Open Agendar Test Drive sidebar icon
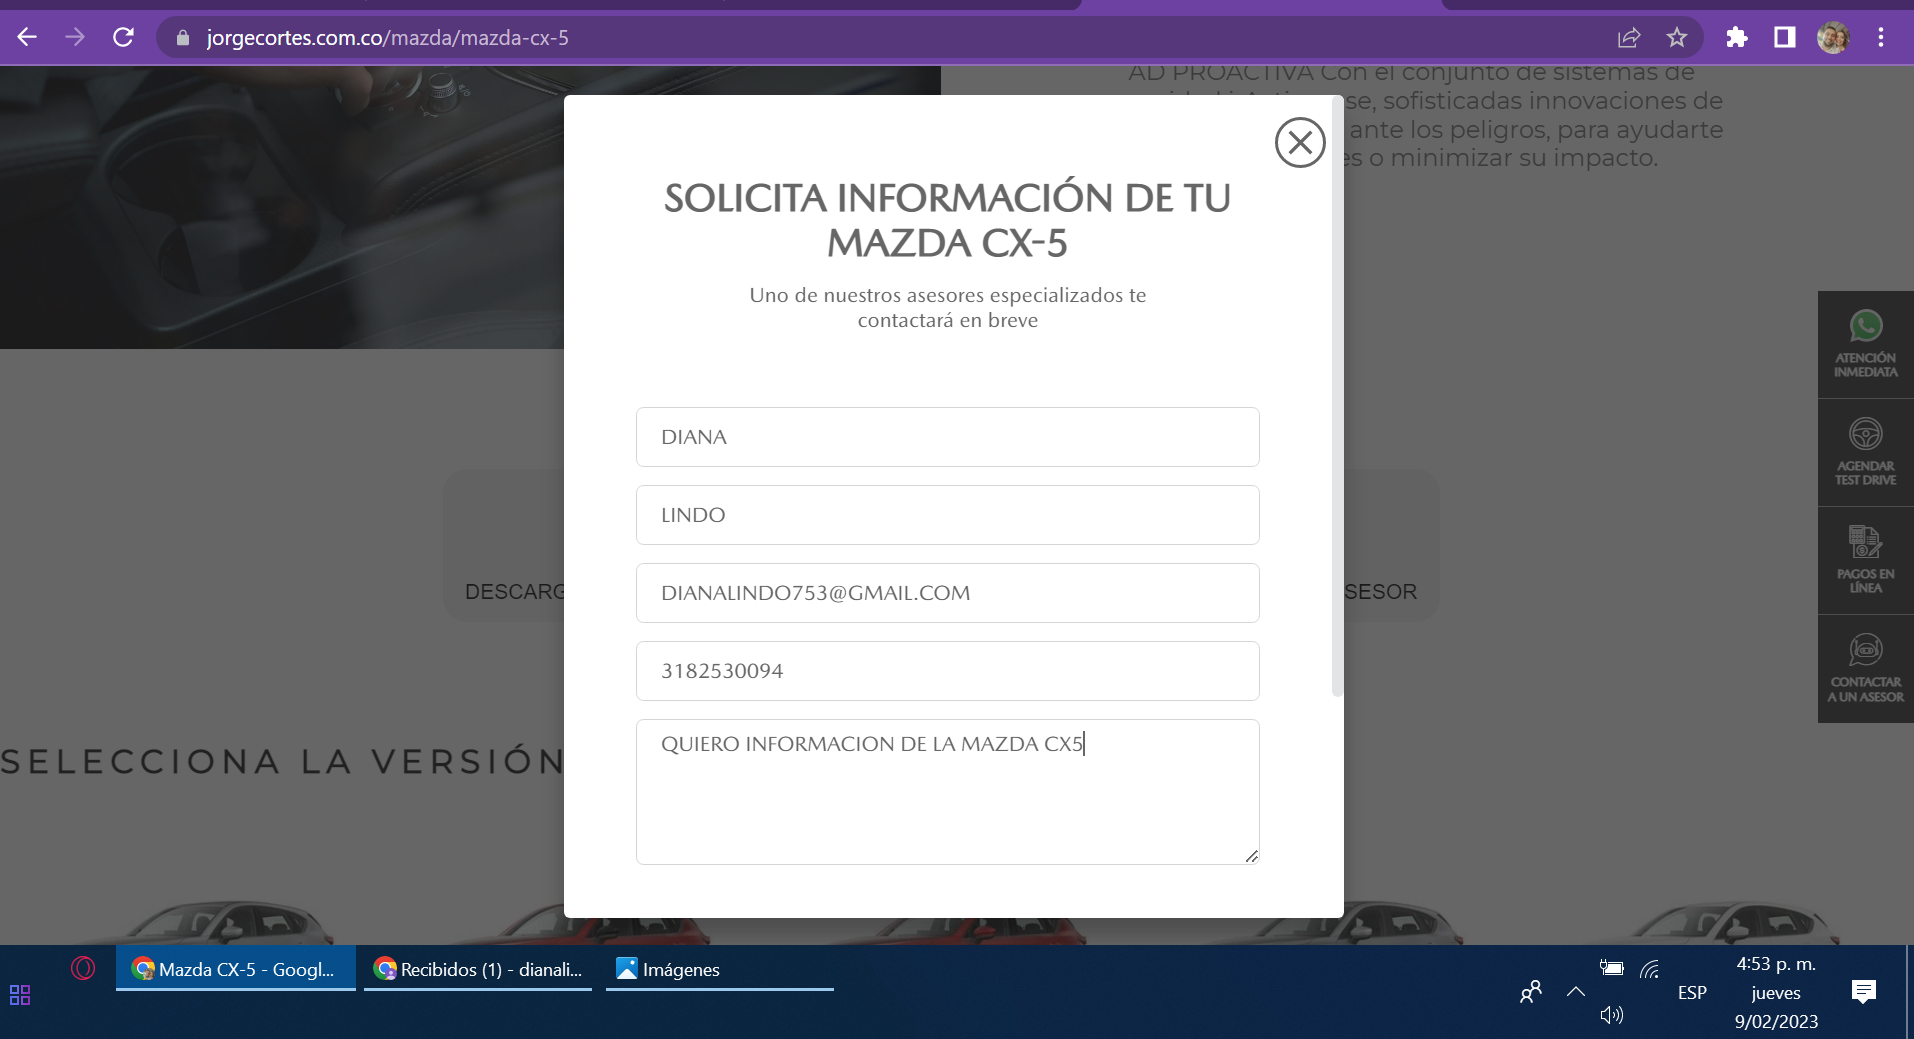Viewport: 1914px width, 1039px height. pyautogui.click(x=1865, y=453)
